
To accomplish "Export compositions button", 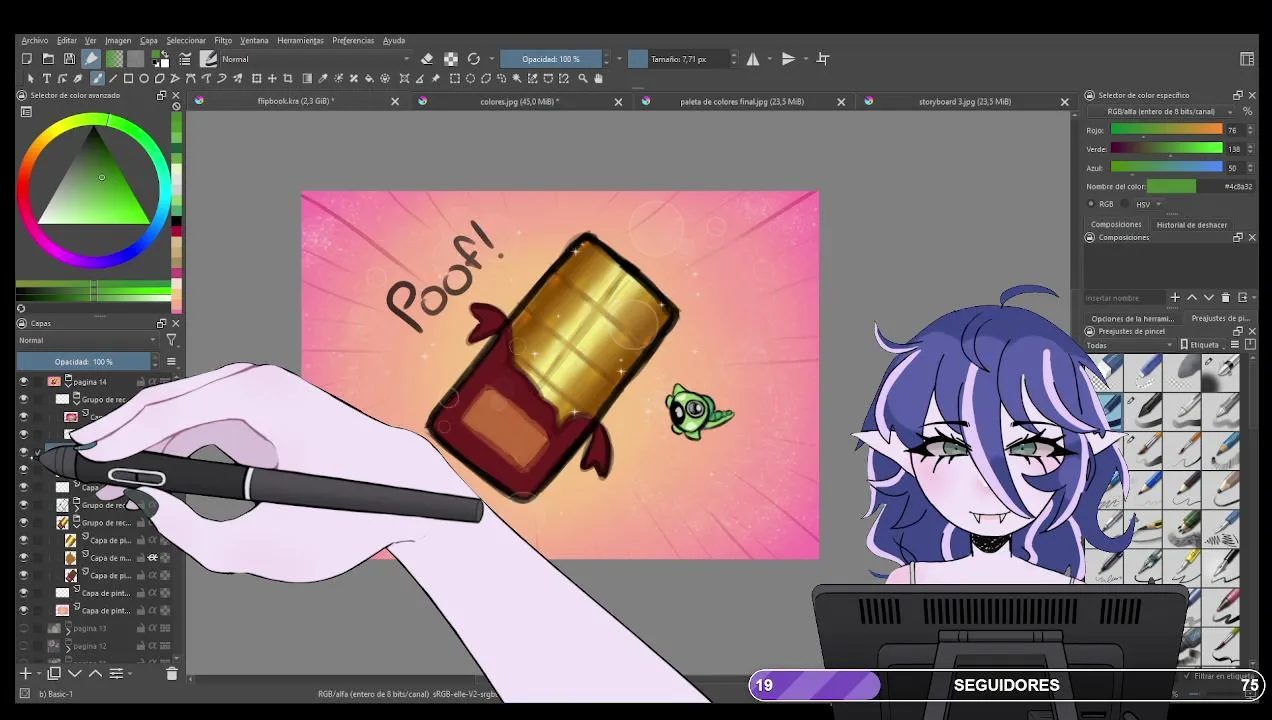I will [x=1243, y=298].
